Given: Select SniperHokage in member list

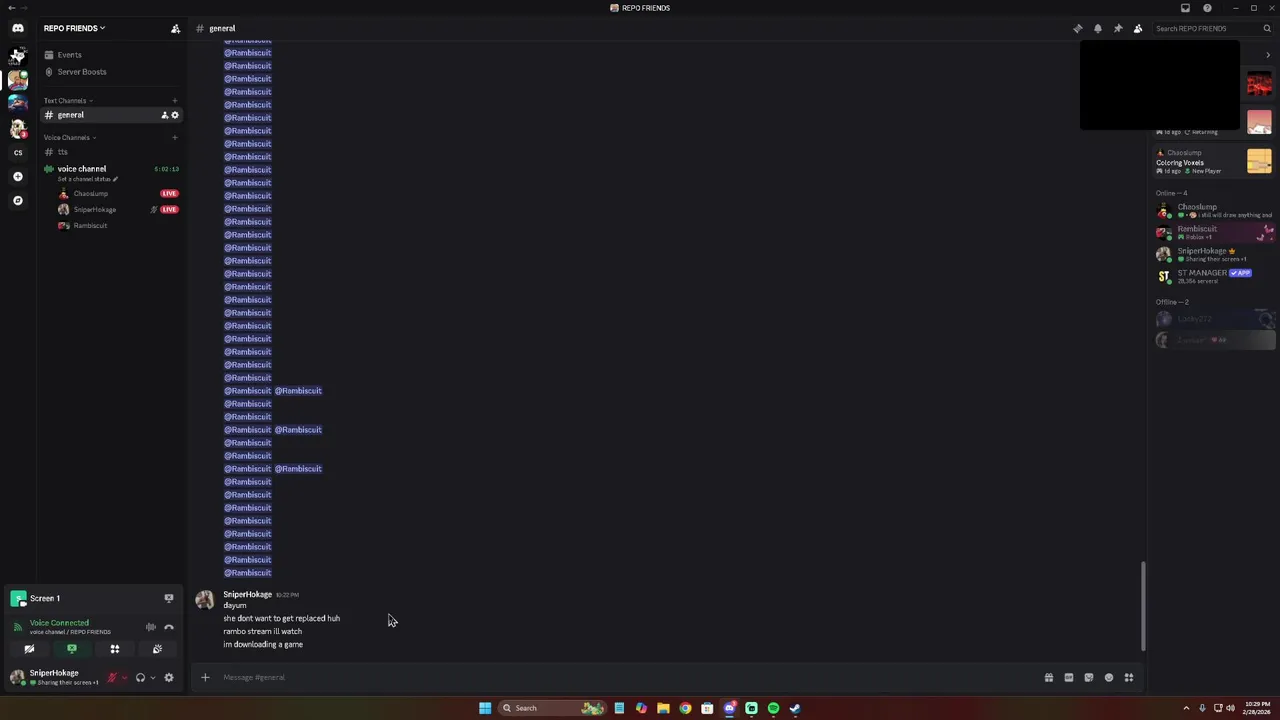Looking at the screenshot, I should (1213, 254).
